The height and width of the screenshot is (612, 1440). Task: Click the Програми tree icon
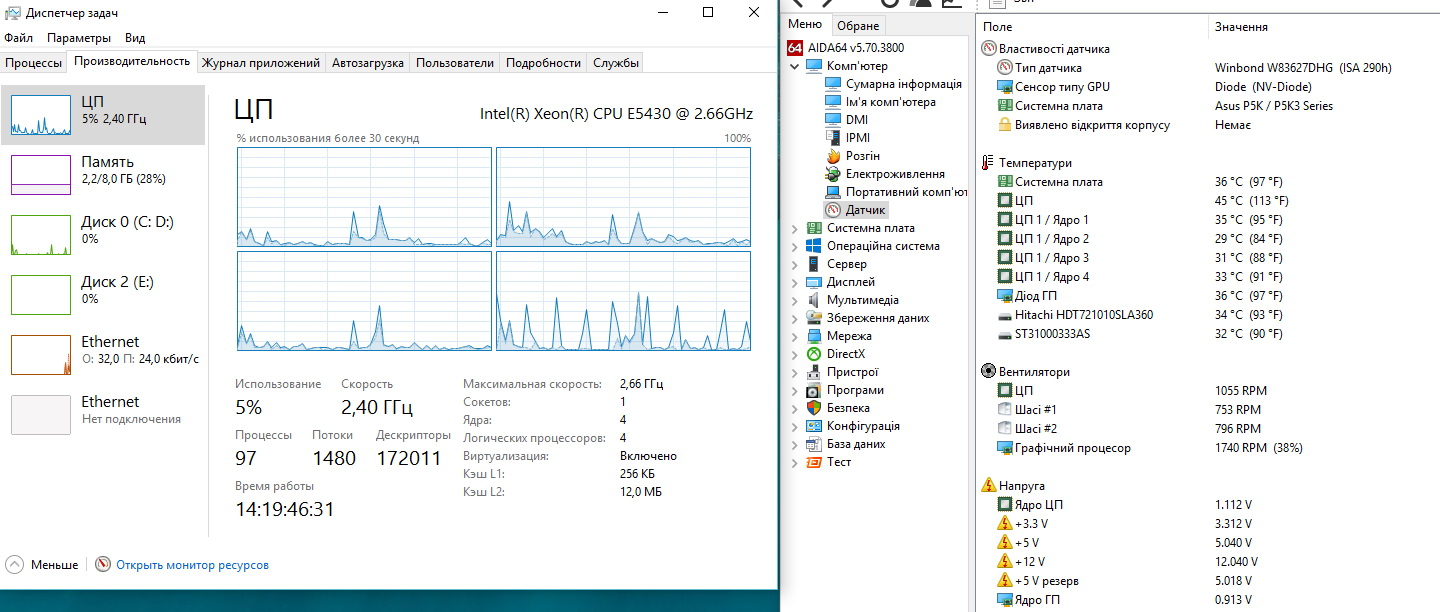click(x=813, y=390)
